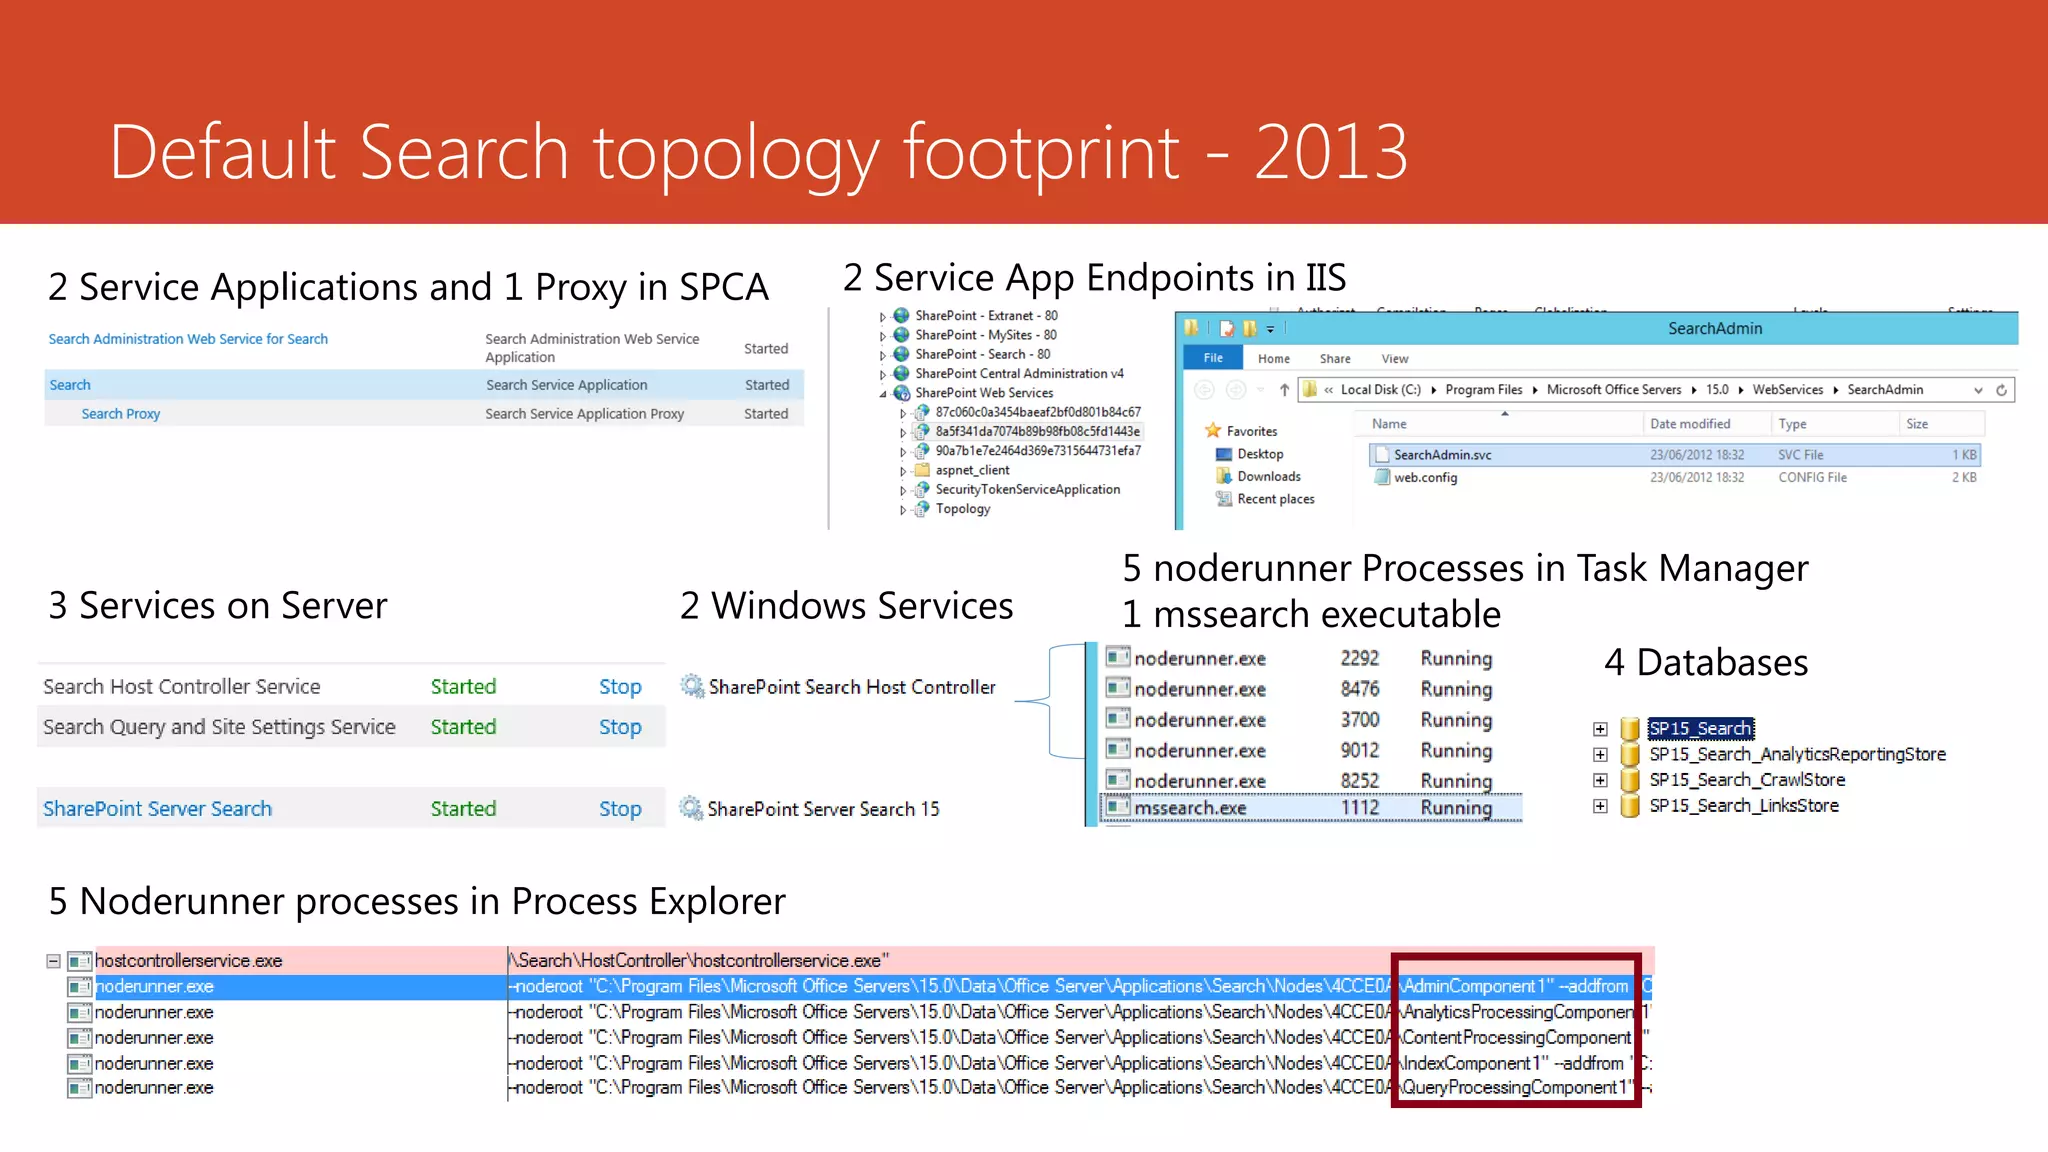Click the address bar Refresh icon
This screenshot has height=1152, width=2048.
(2001, 390)
